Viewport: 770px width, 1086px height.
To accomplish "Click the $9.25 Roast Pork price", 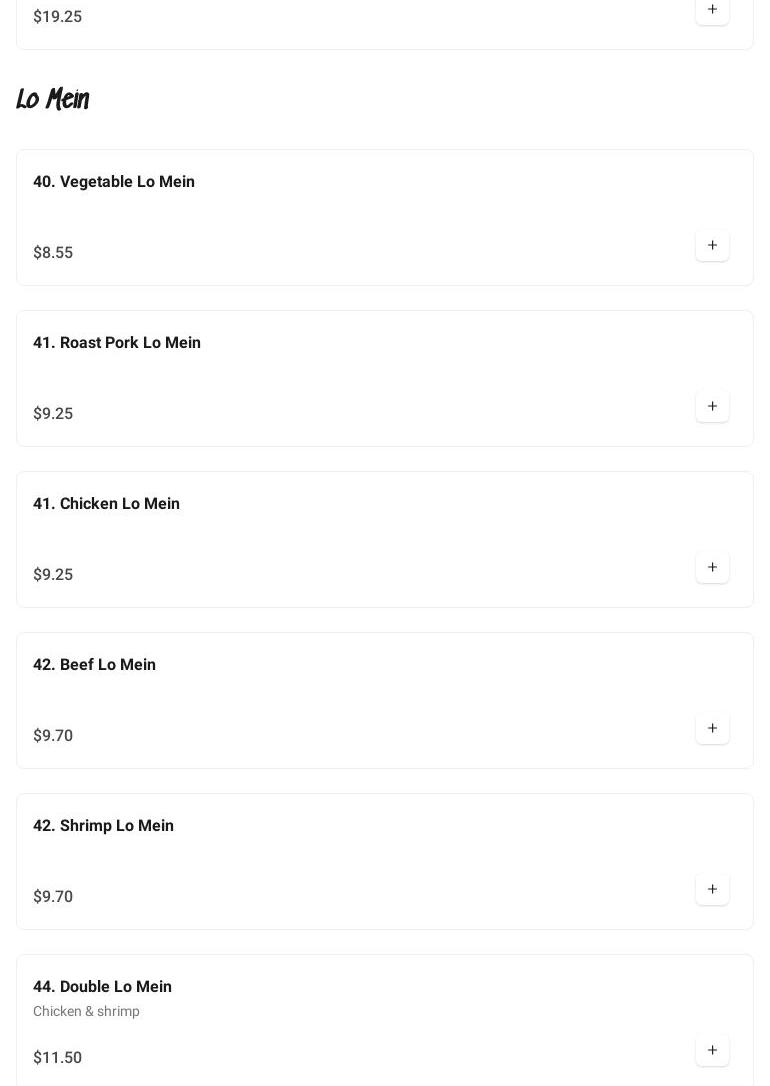I will click(53, 414).
